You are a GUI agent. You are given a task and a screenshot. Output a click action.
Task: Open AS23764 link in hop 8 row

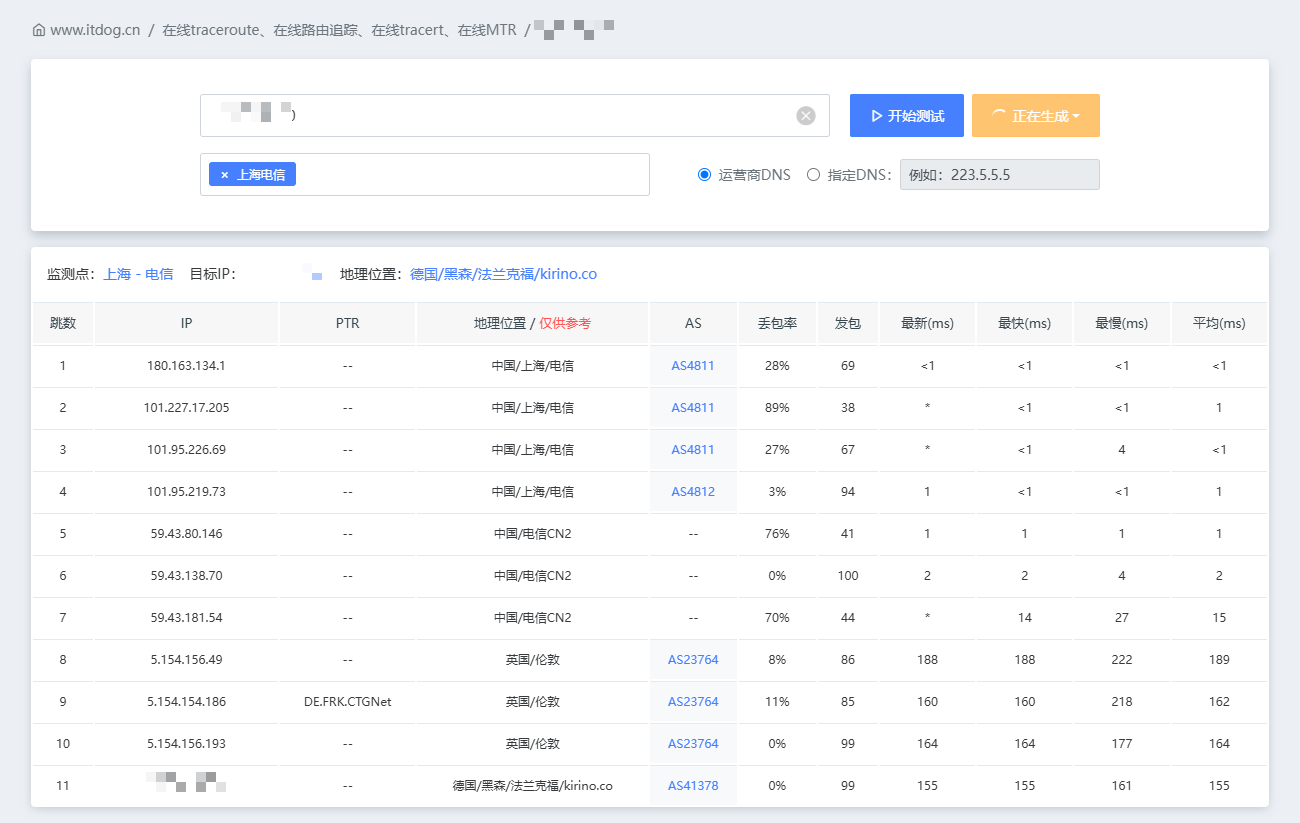[693, 660]
